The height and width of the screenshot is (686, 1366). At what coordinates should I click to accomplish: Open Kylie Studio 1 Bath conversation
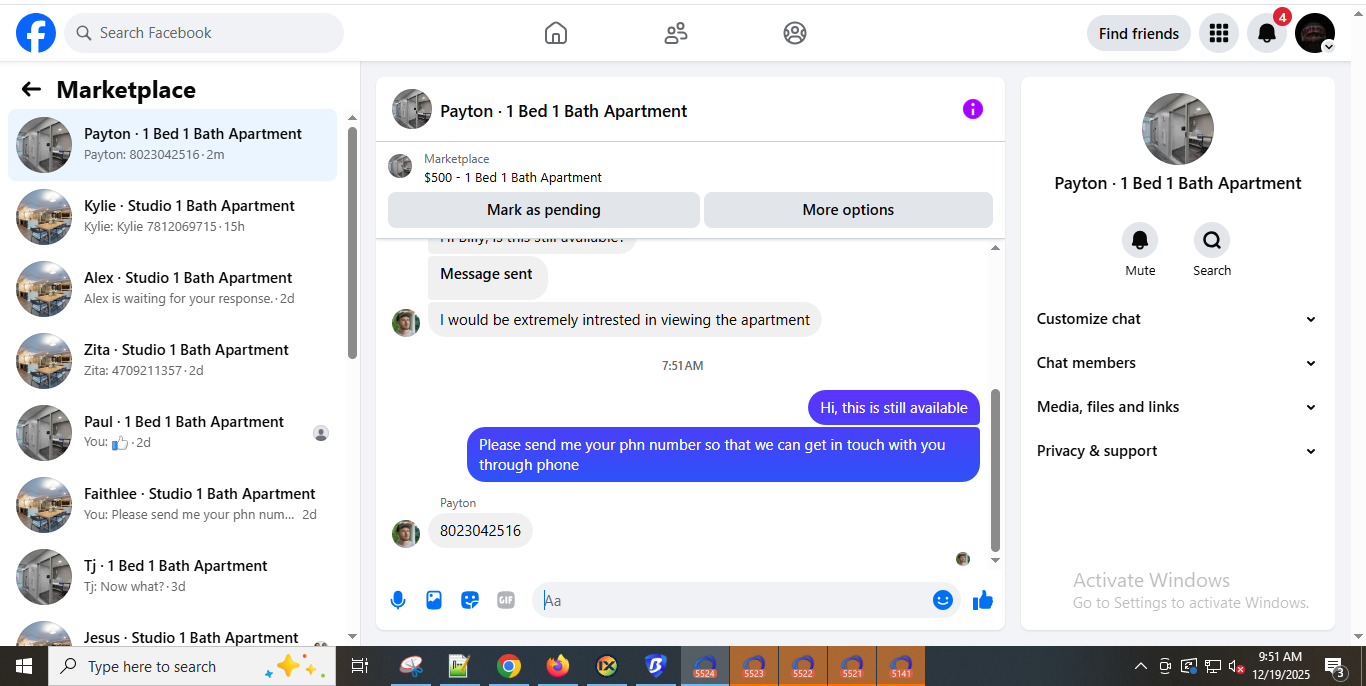click(172, 216)
